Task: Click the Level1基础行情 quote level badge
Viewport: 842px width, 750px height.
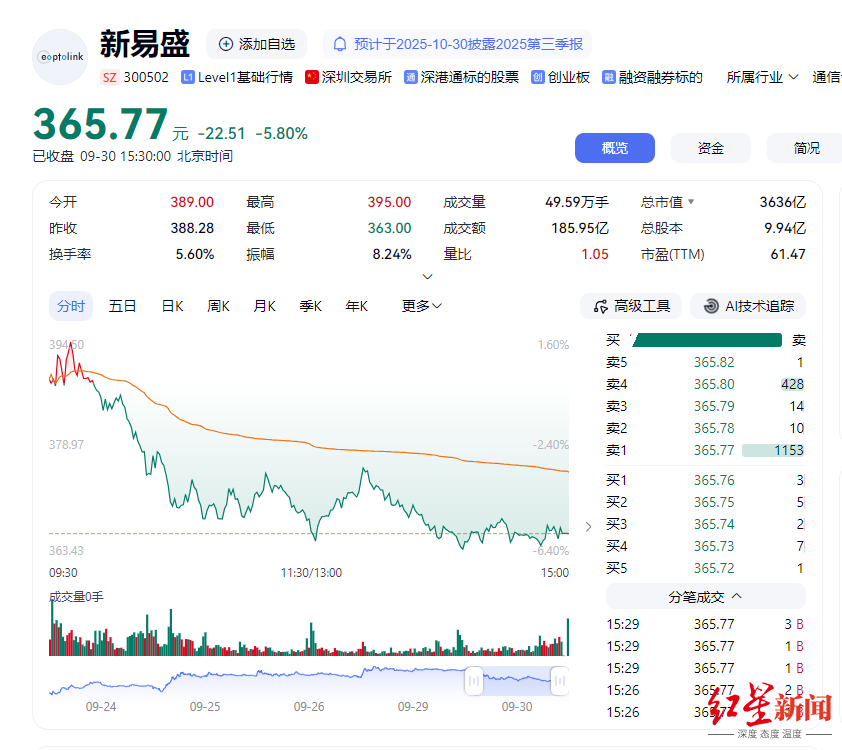Action: (x=236, y=76)
